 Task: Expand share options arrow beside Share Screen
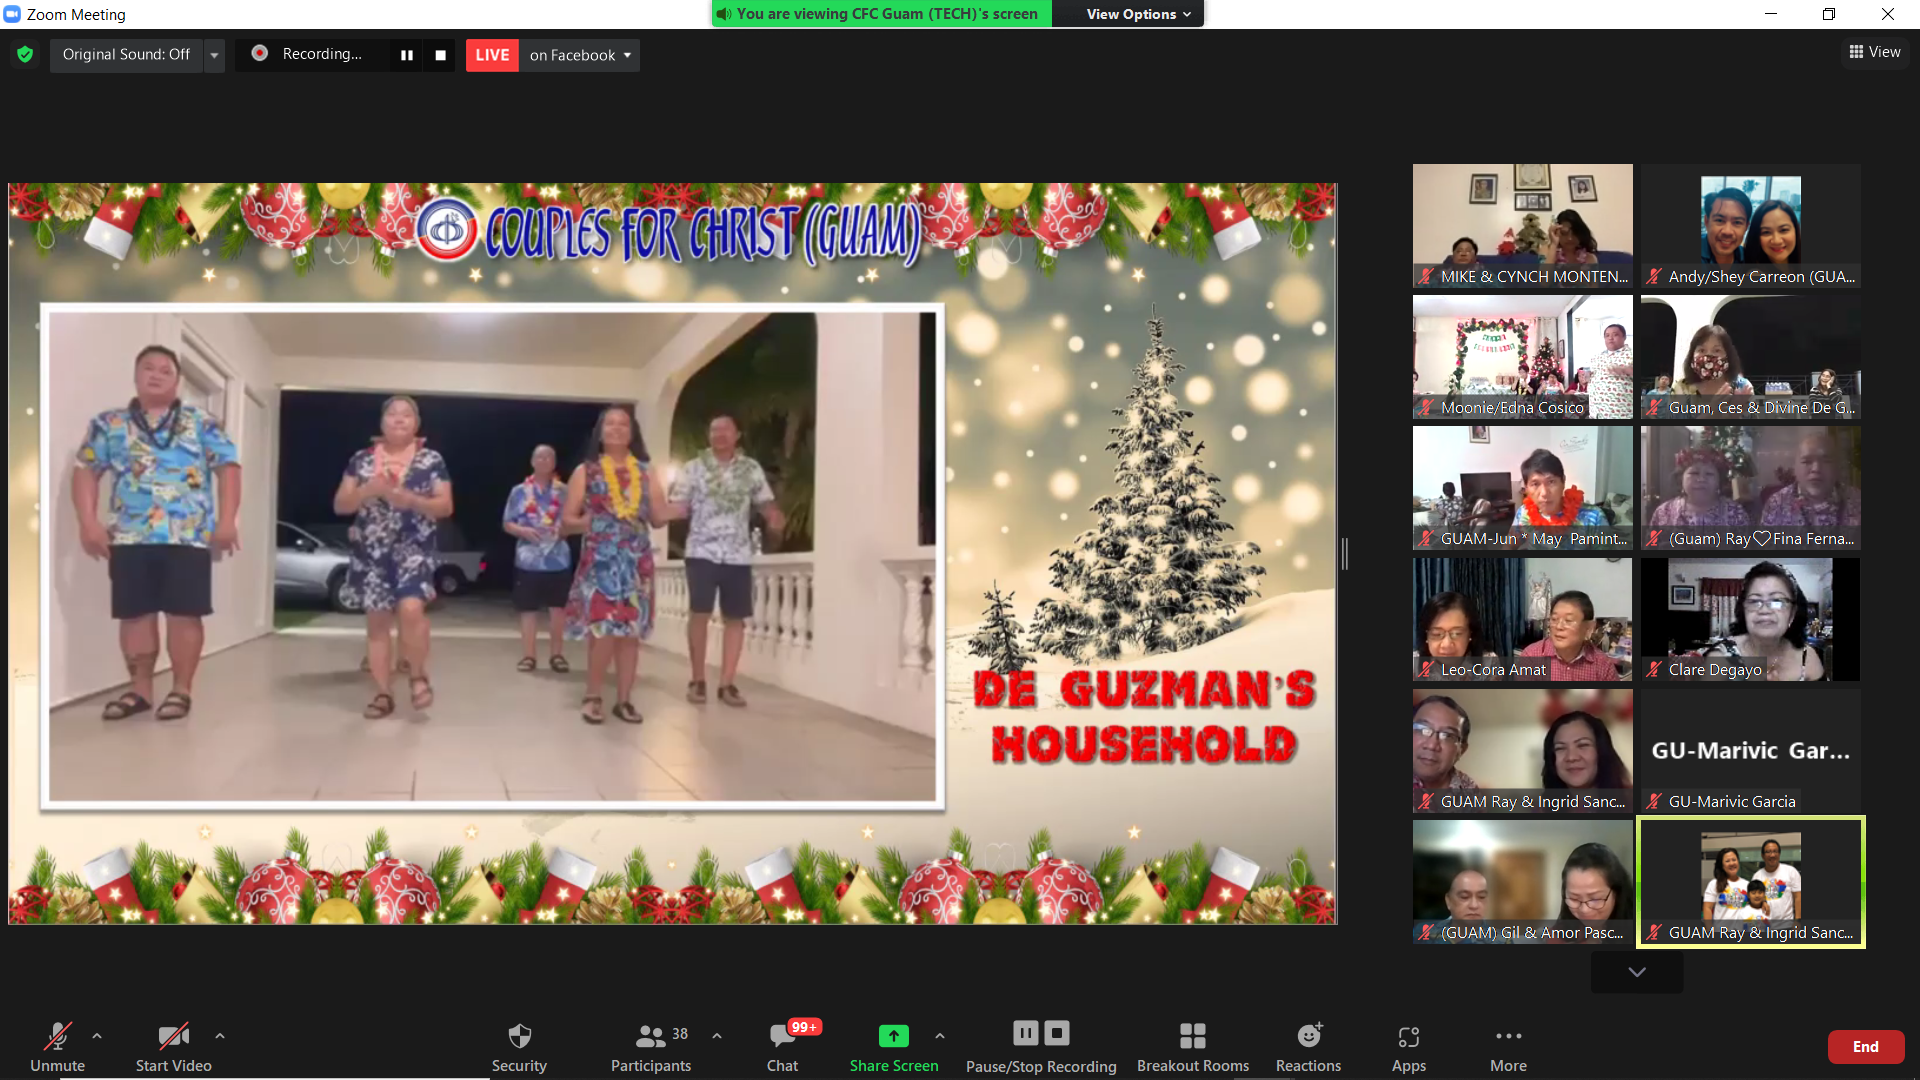pos(940,1036)
